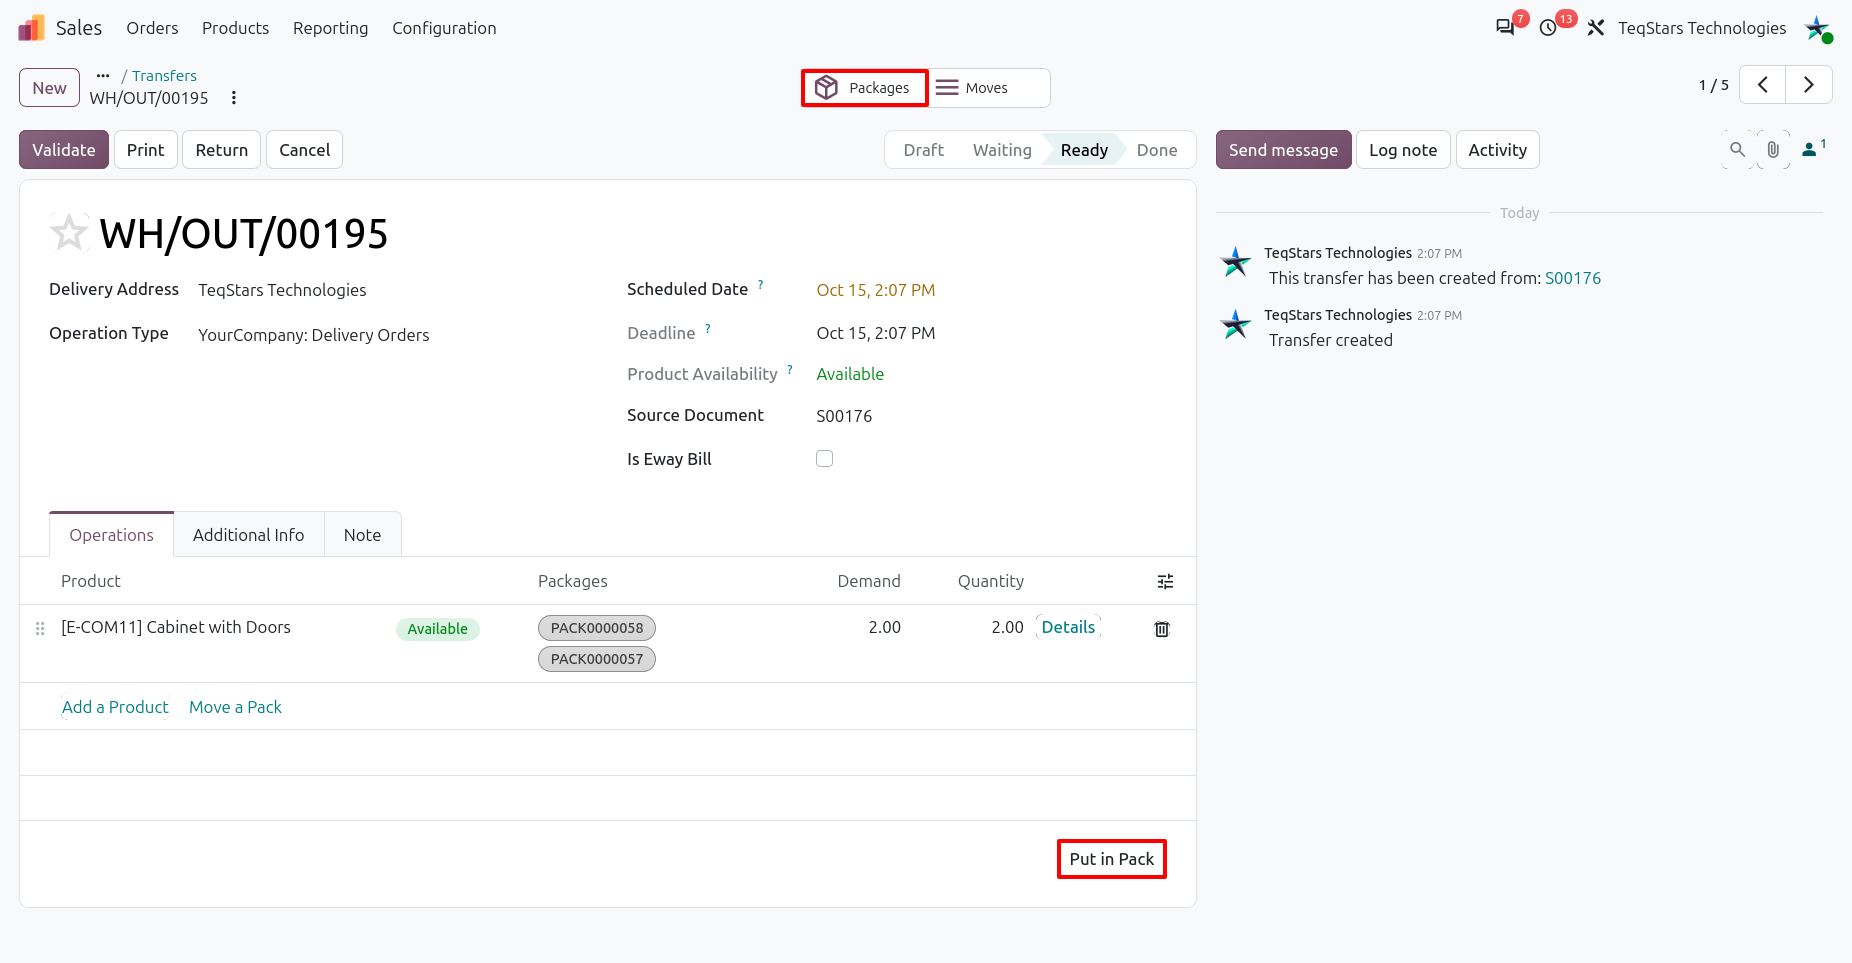Open the Orders menu
1852x963 pixels.
(152, 28)
